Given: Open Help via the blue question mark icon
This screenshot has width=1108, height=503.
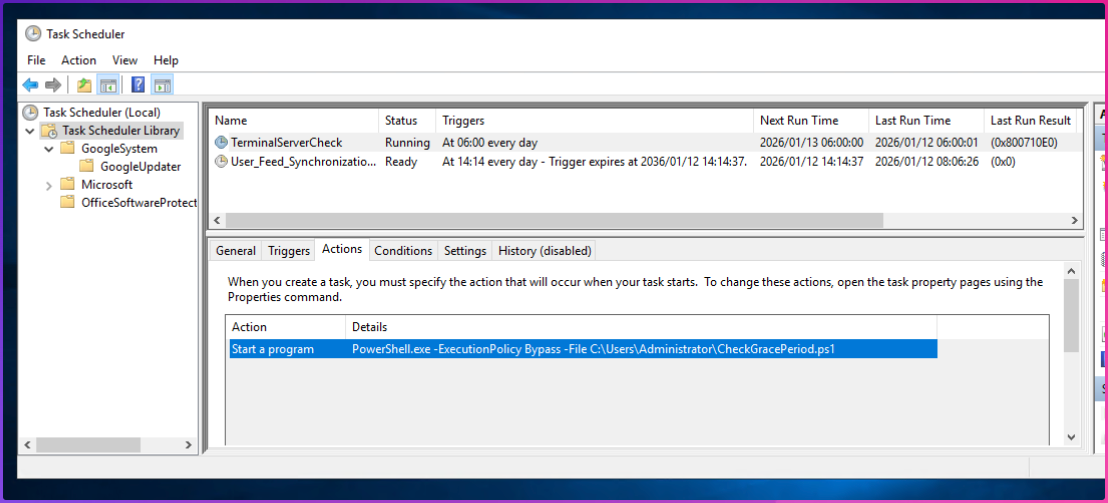Looking at the screenshot, I should pyautogui.click(x=138, y=85).
